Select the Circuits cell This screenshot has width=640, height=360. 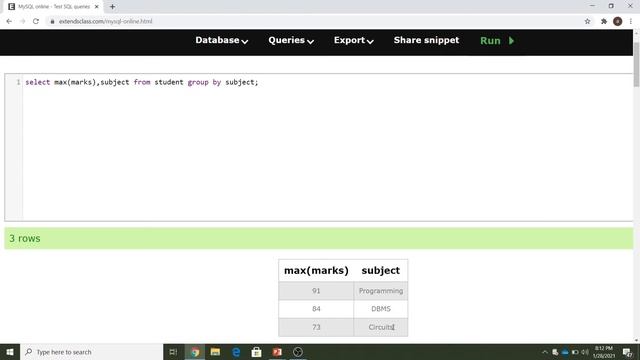point(381,327)
